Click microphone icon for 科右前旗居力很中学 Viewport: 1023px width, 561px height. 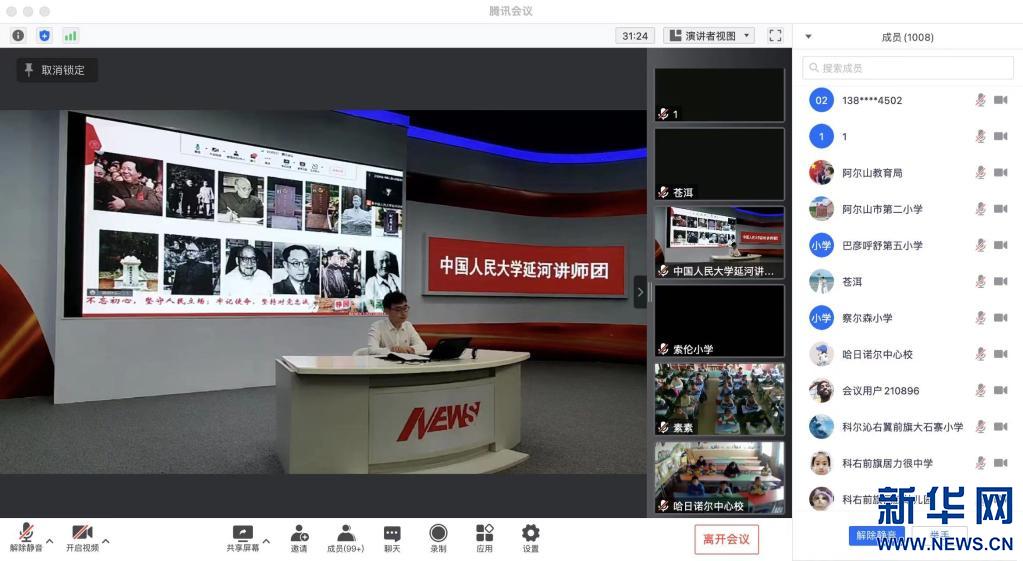(x=980, y=463)
